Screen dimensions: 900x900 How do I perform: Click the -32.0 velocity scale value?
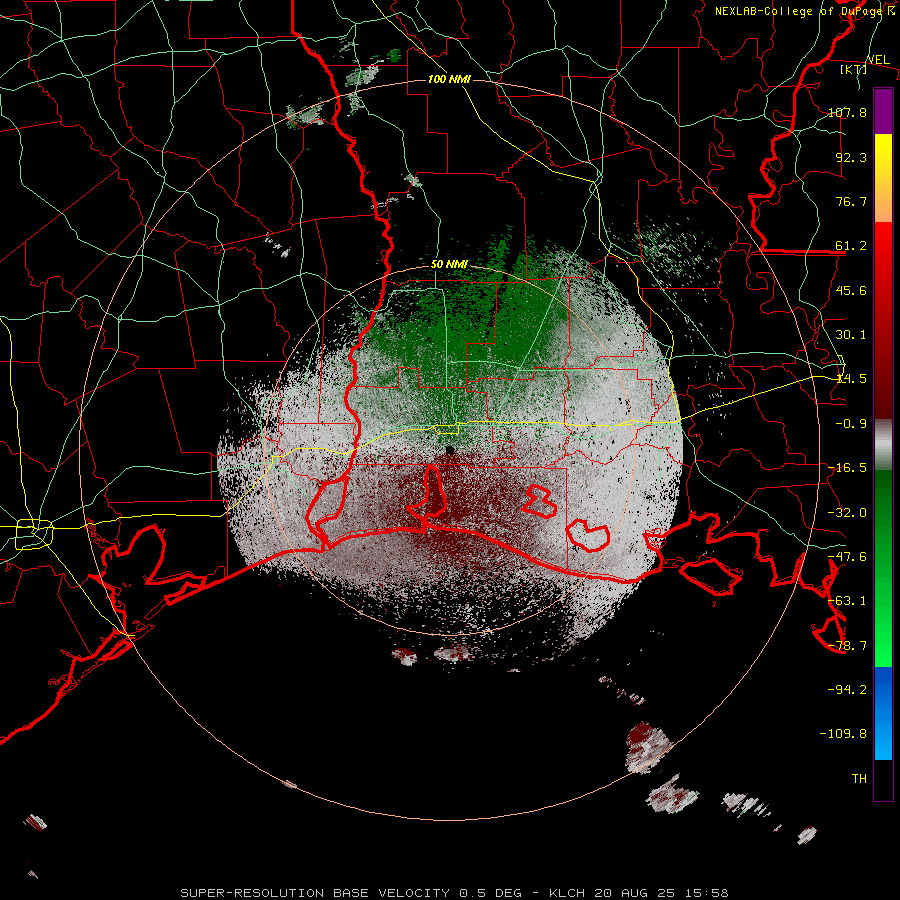(x=847, y=513)
